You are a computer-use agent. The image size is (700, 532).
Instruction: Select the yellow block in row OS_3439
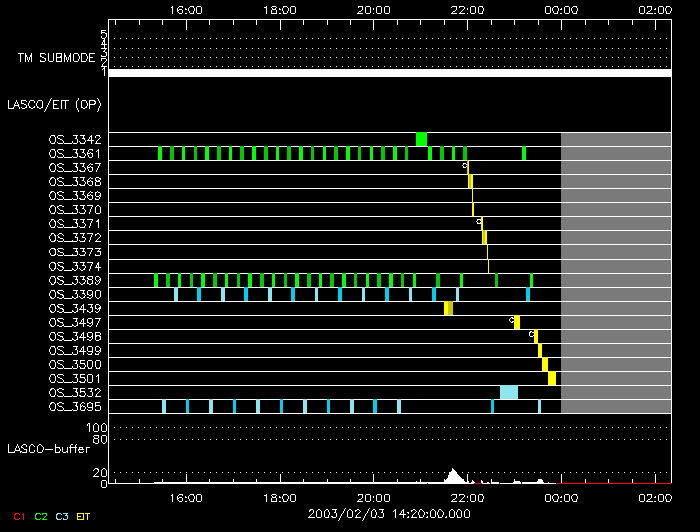pos(448,308)
